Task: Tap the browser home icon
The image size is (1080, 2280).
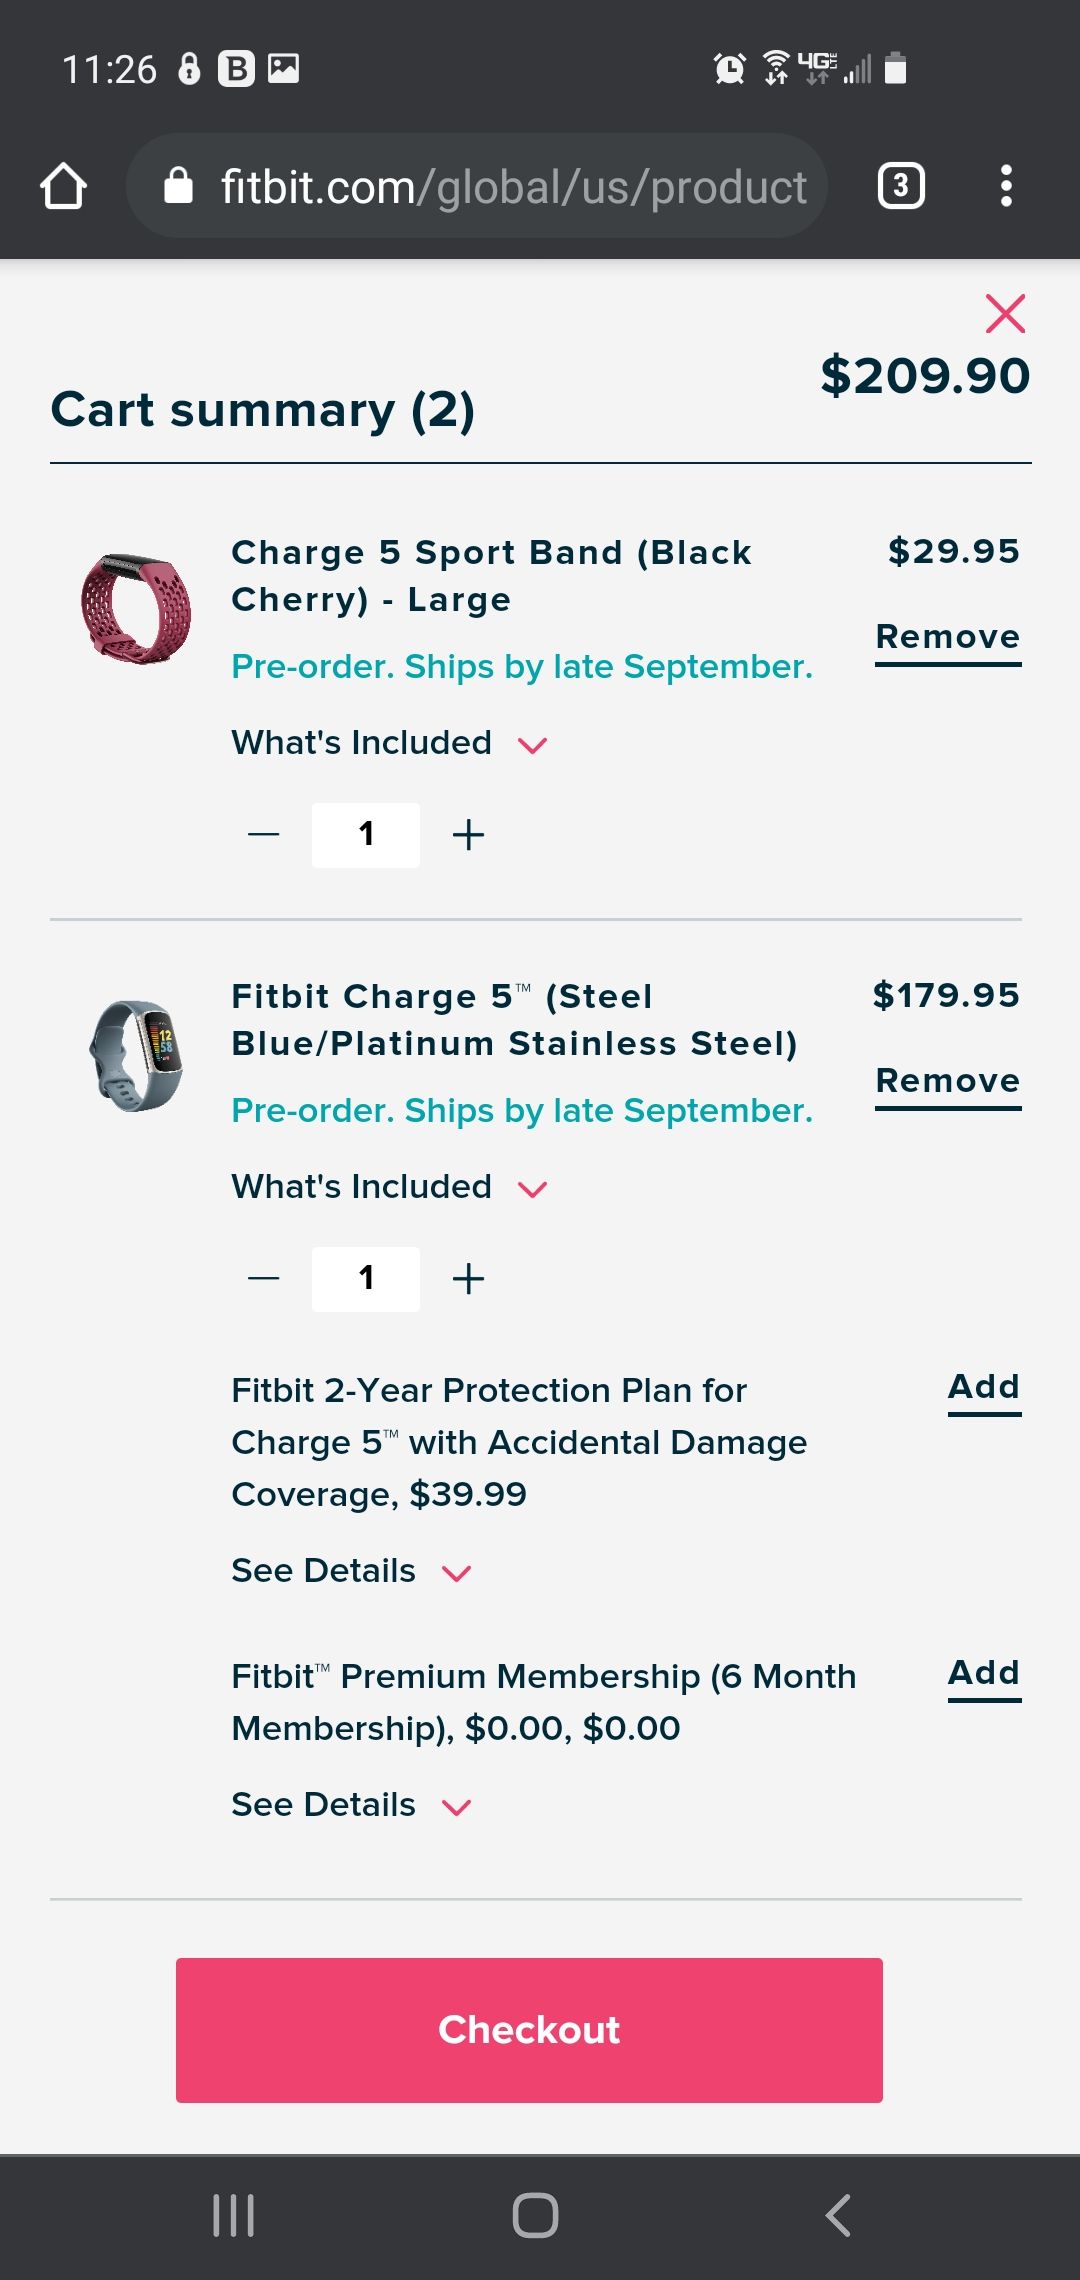Action: coord(63,186)
